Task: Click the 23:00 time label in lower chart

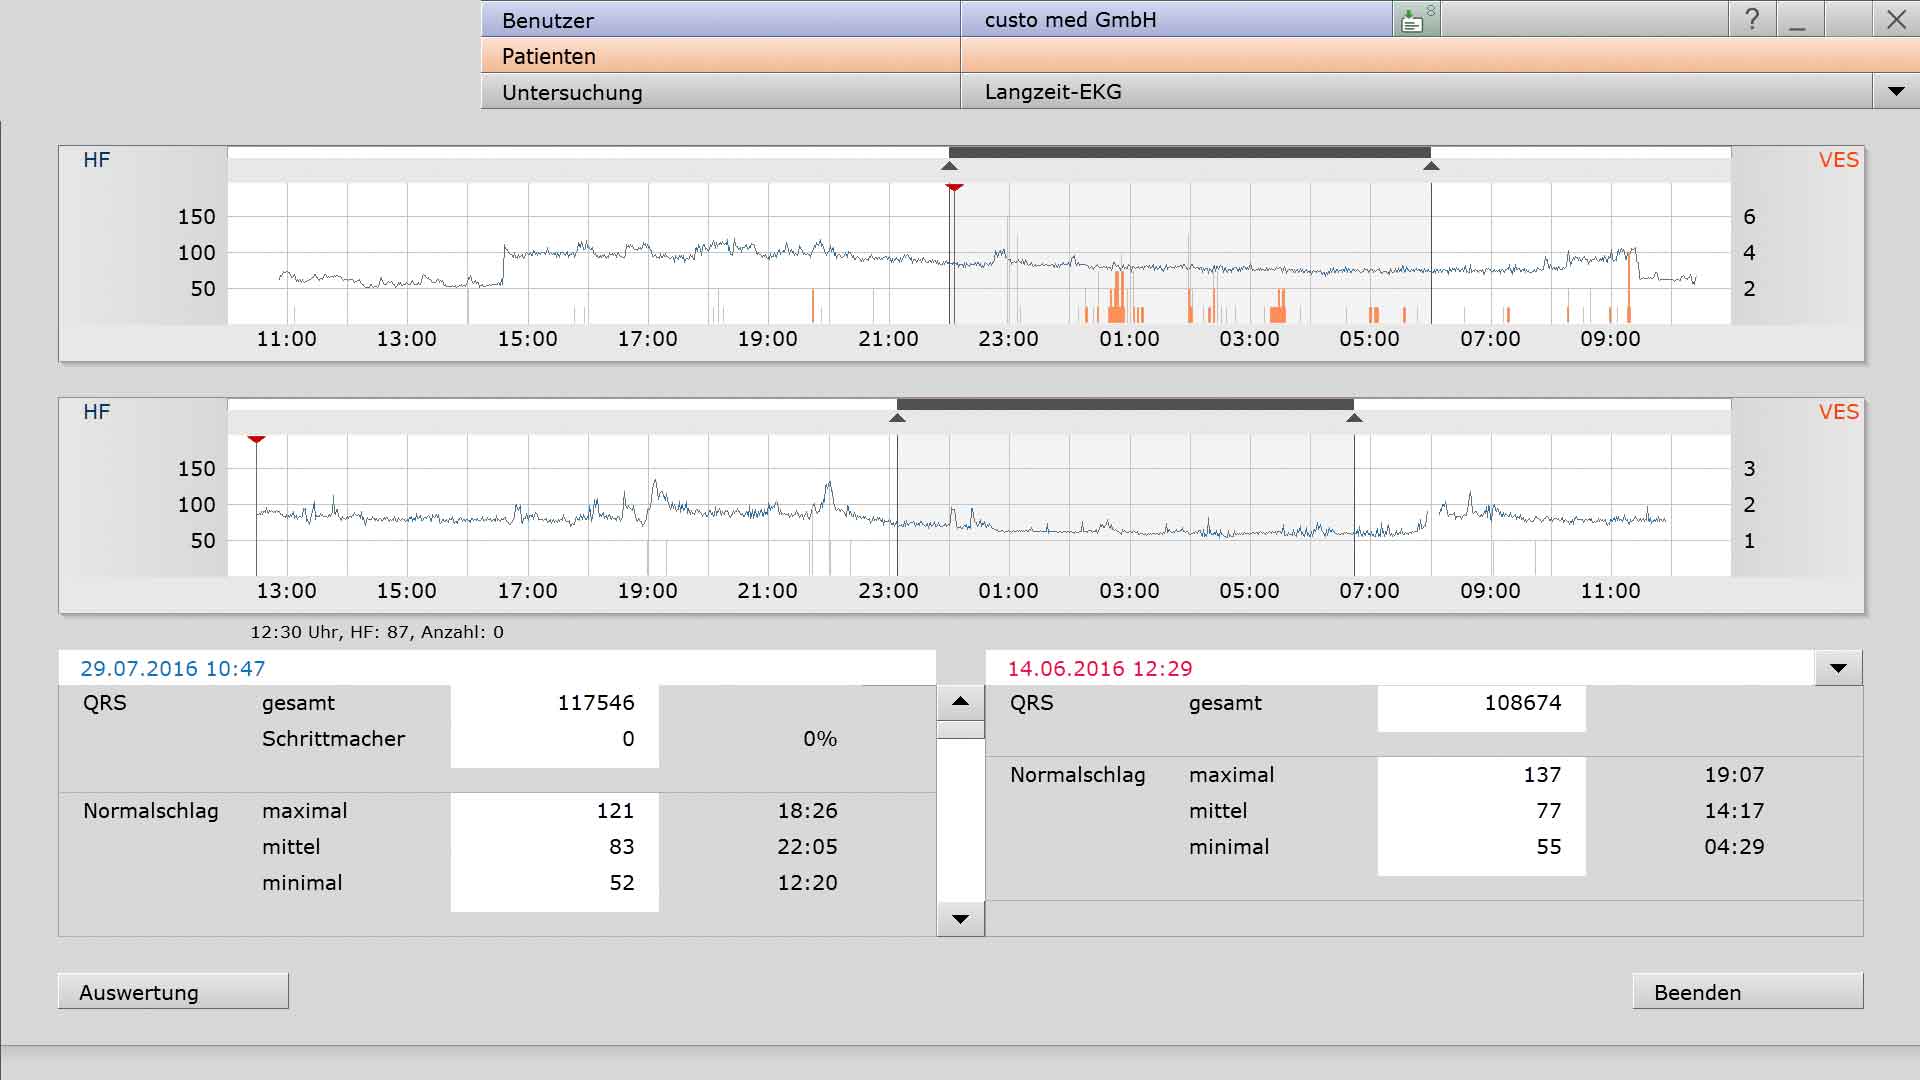Action: coord(888,591)
